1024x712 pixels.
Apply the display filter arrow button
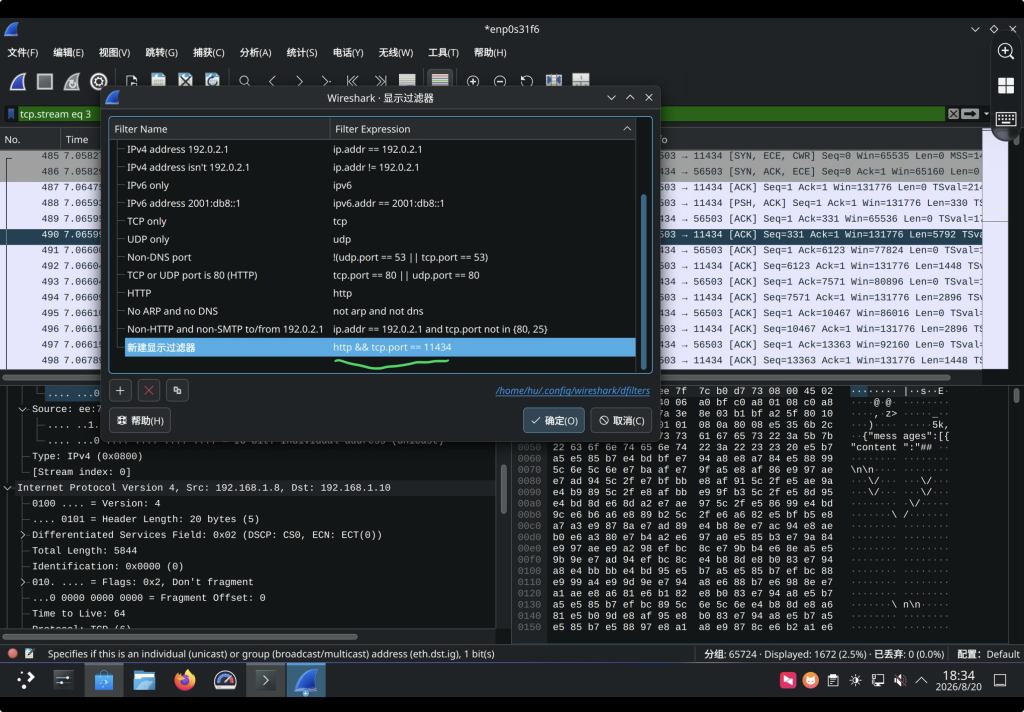pyautogui.click(x=970, y=114)
